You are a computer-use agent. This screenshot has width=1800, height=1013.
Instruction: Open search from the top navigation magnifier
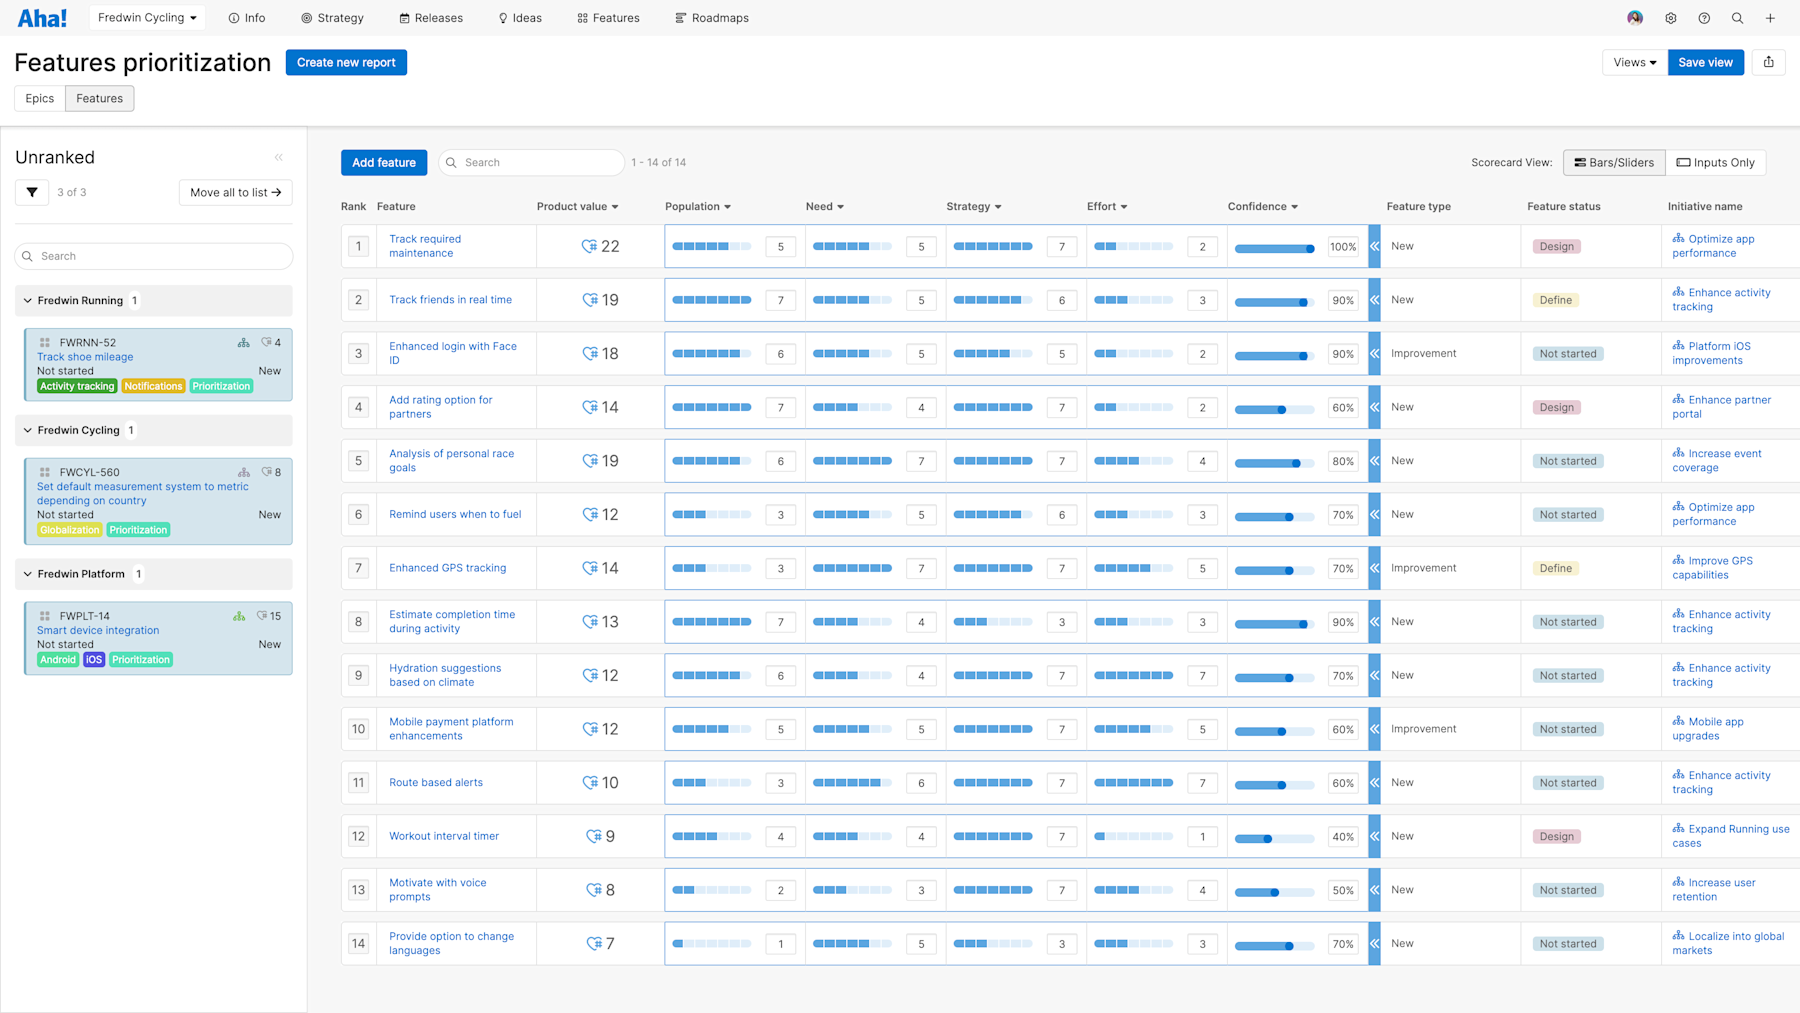[x=1737, y=18]
